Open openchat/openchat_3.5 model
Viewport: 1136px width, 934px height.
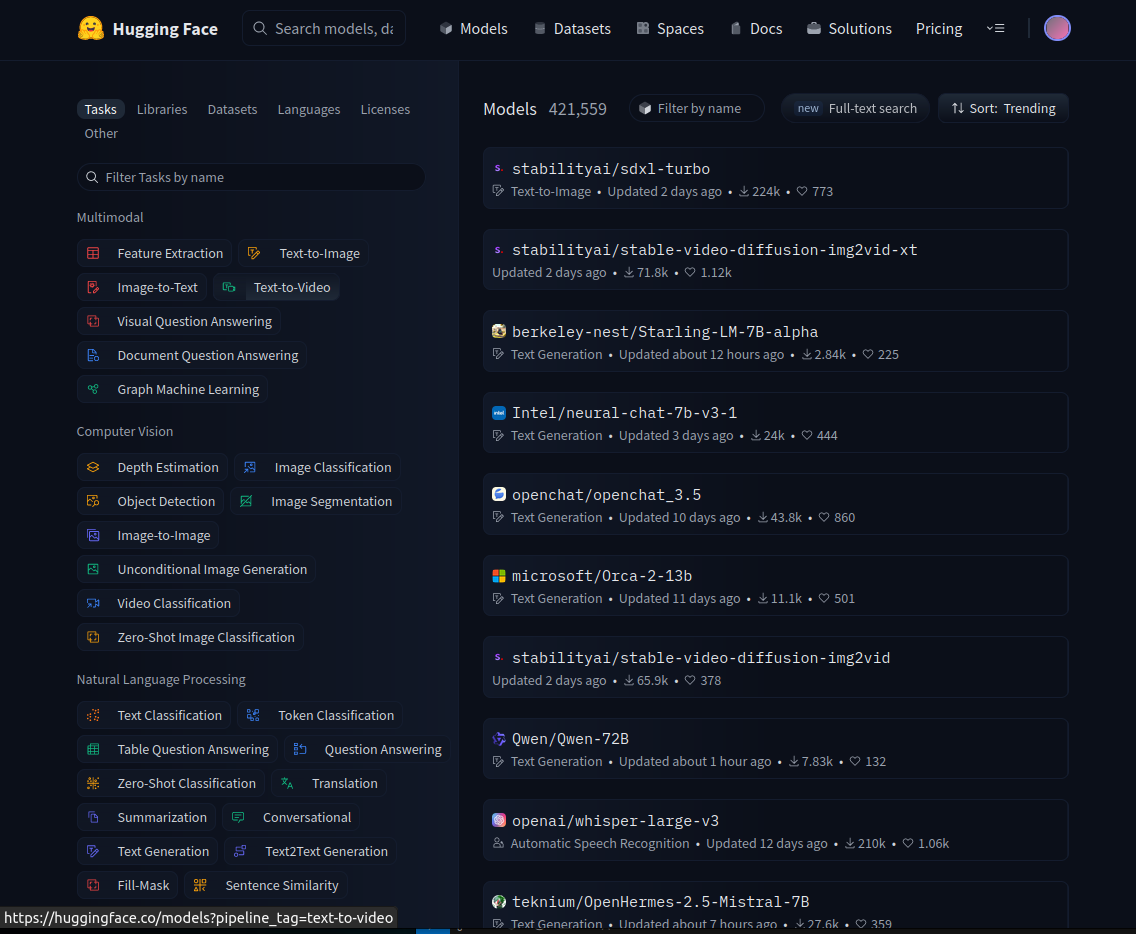click(x=775, y=504)
